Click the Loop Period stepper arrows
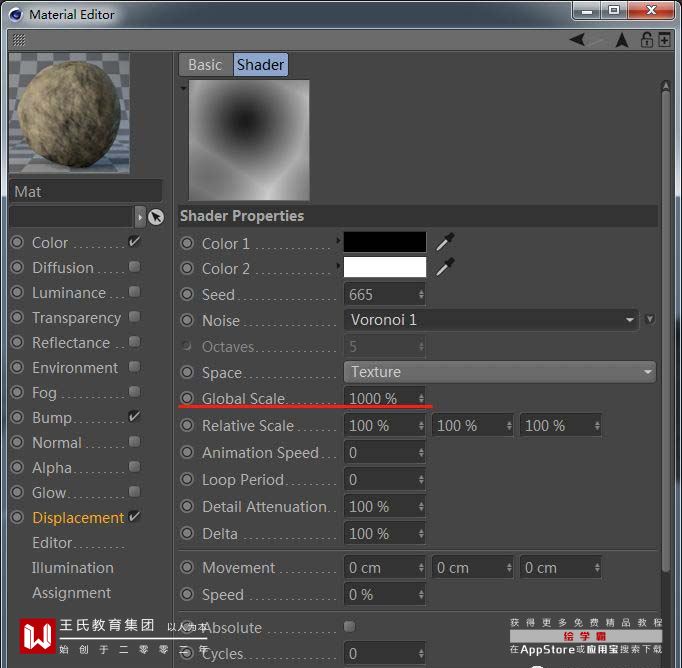 [x=421, y=480]
